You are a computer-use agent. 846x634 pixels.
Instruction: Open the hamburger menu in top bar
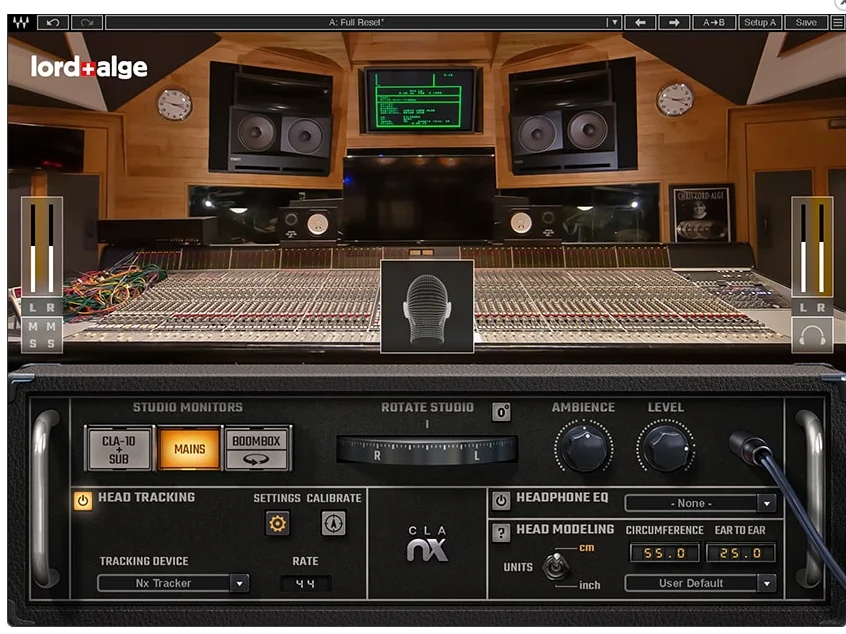[837, 23]
